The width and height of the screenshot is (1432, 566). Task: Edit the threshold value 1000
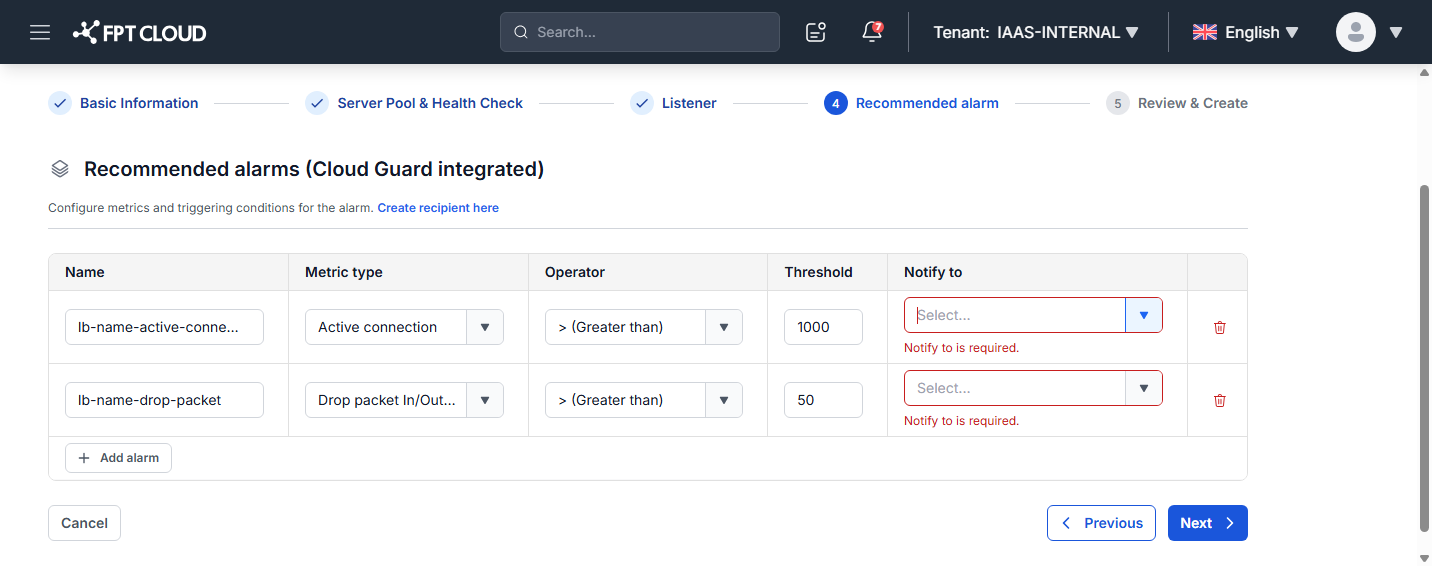click(x=823, y=327)
